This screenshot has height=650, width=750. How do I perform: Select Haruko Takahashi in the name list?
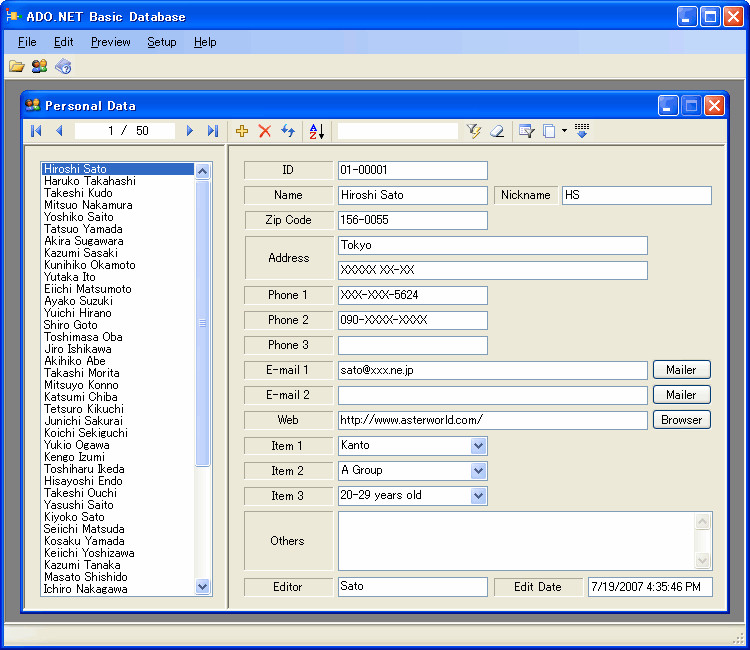tap(90, 181)
